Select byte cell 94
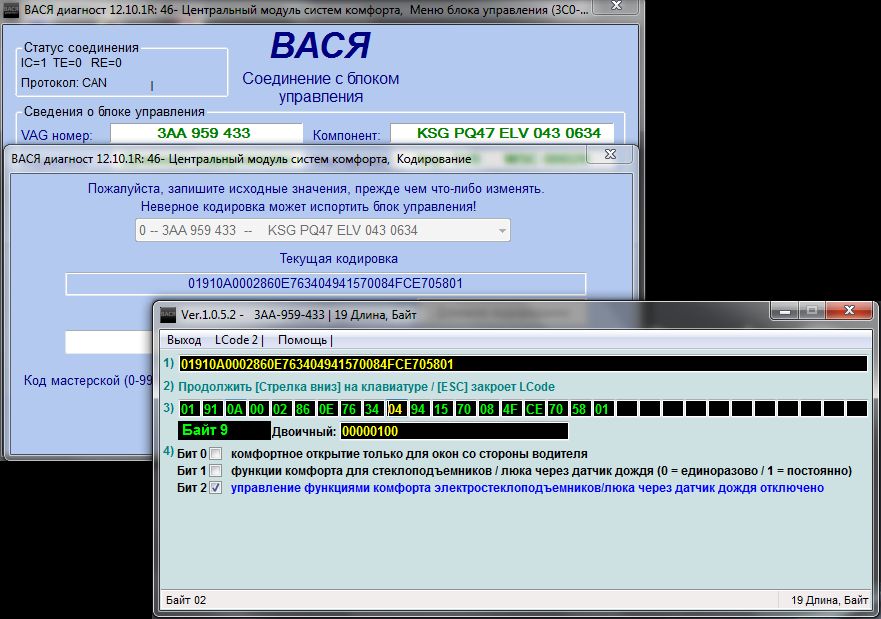881x619 pixels. click(419, 409)
